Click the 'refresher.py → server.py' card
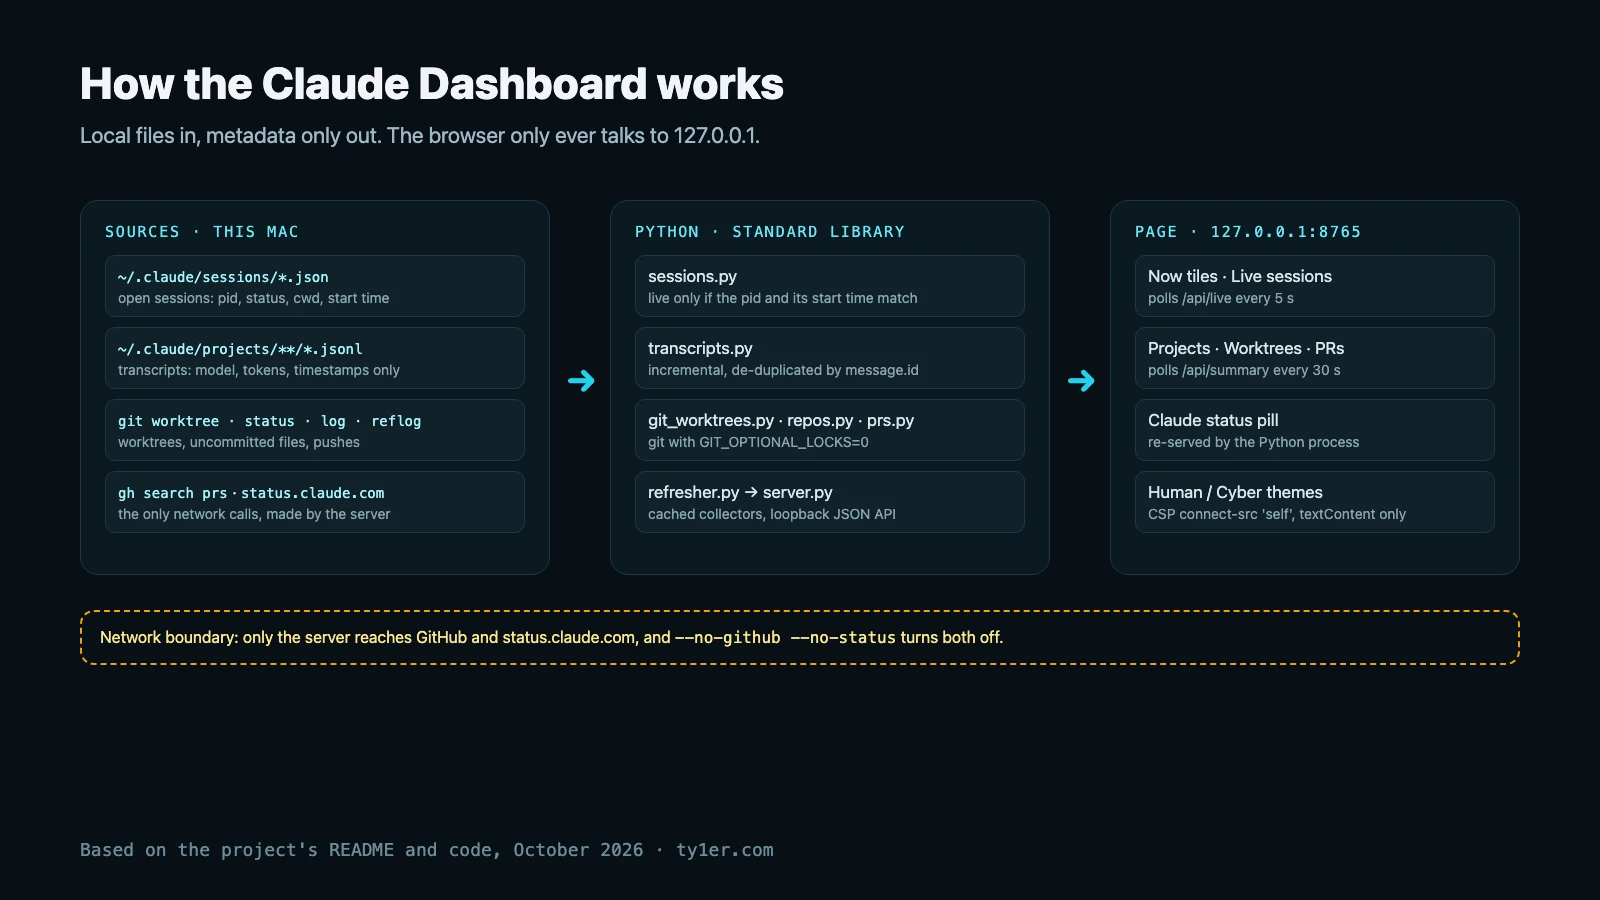This screenshot has height=900, width=1600. tap(830, 502)
